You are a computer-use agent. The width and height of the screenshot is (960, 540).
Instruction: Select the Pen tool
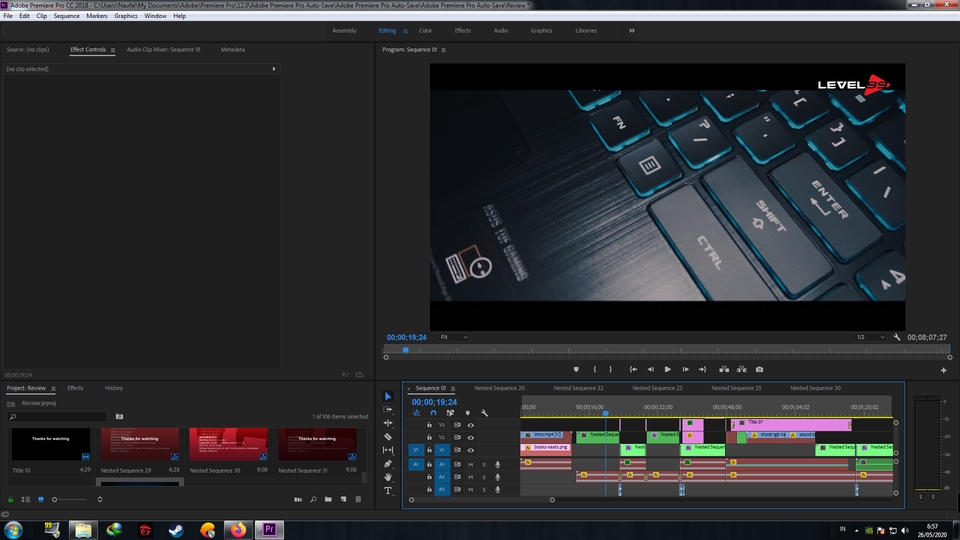tap(388, 463)
